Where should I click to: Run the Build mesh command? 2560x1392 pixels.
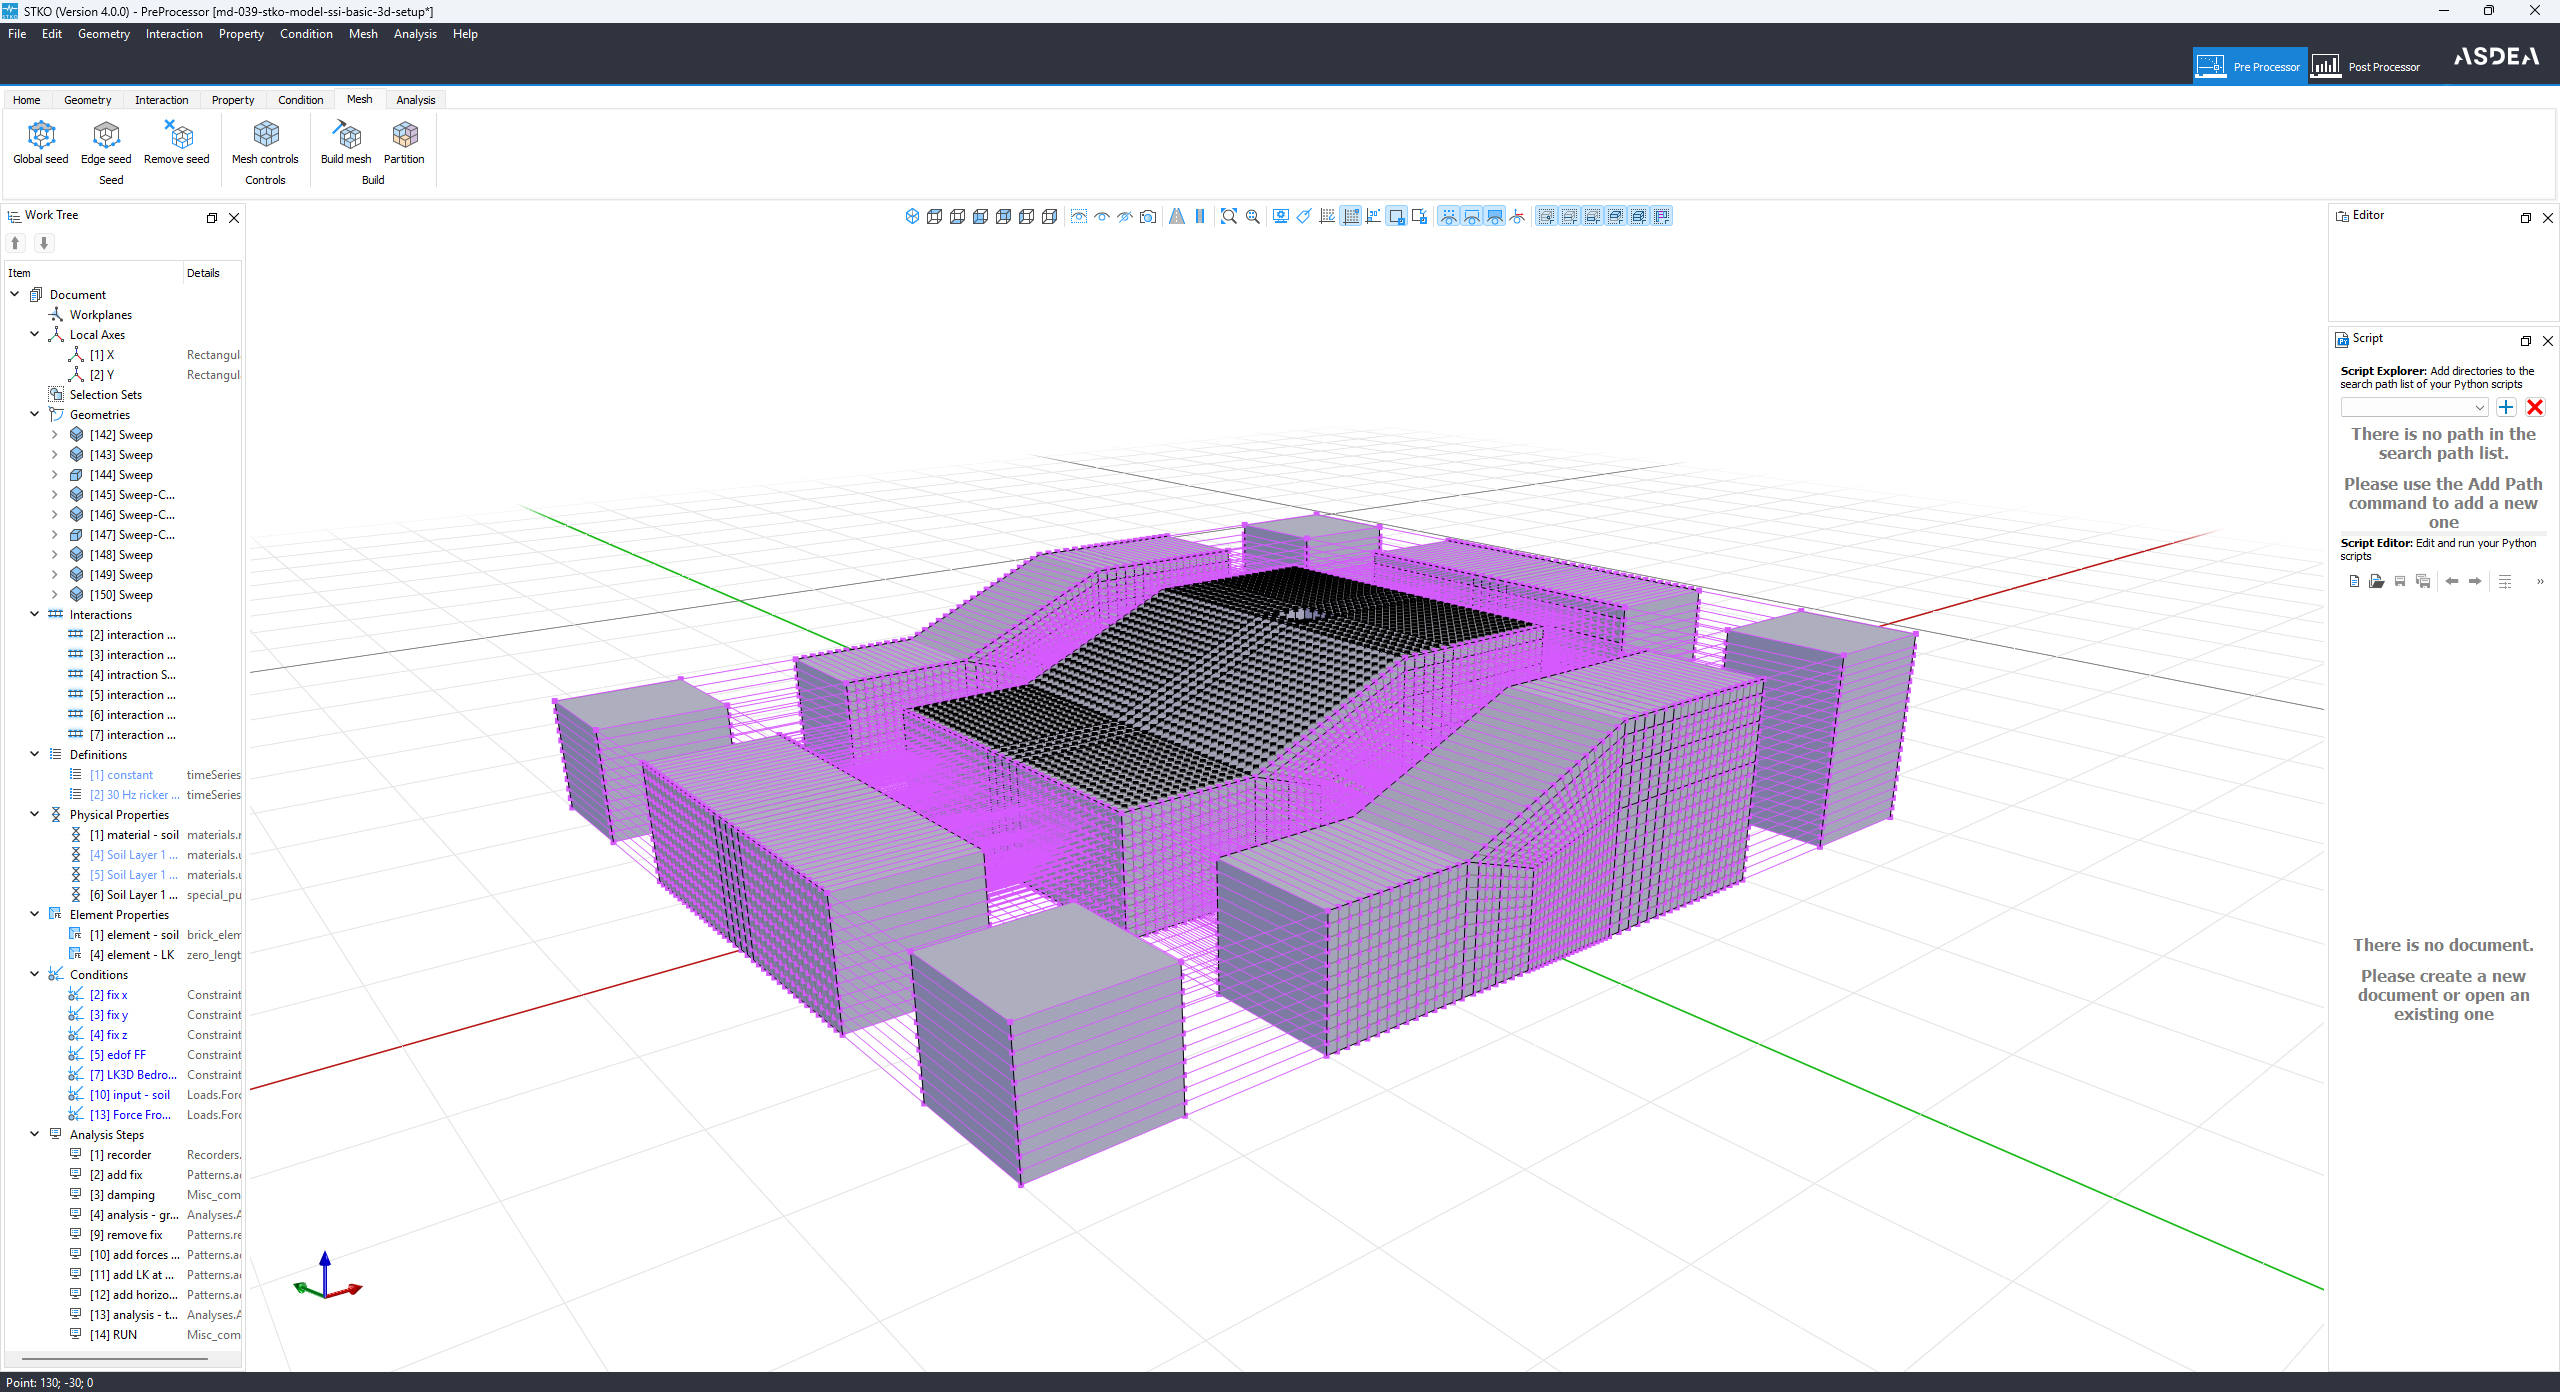pyautogui.click(x=346, y=142)
